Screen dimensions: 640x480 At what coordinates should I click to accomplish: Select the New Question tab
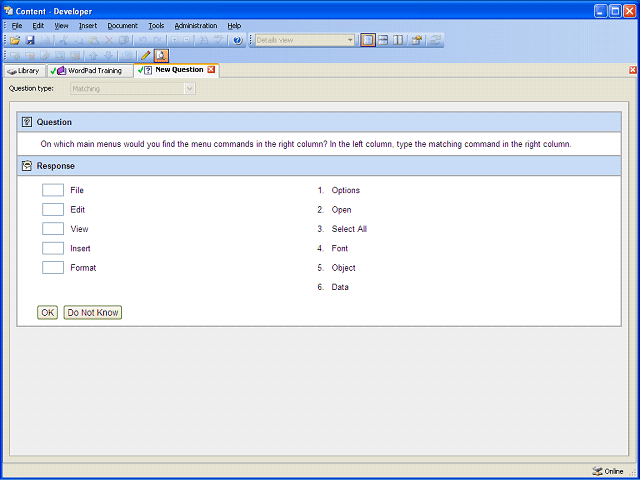click(x=175, y=70)
